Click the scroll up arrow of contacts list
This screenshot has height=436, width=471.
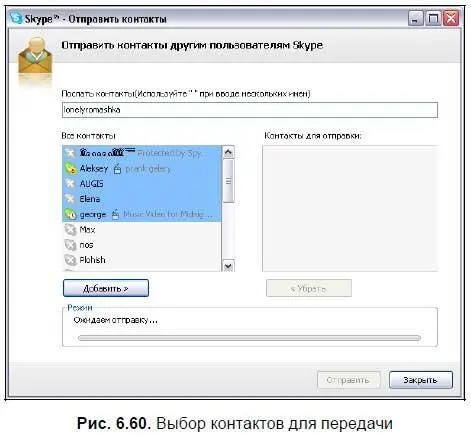(228, 152)
